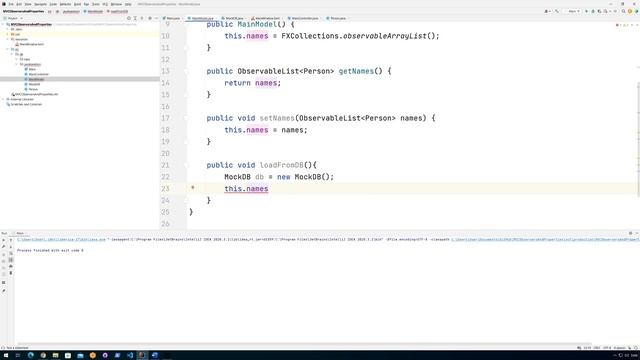Select MVCObservableProperties.iml file
The width and height of the screenshot is (640, 360).
pos(35,94)
